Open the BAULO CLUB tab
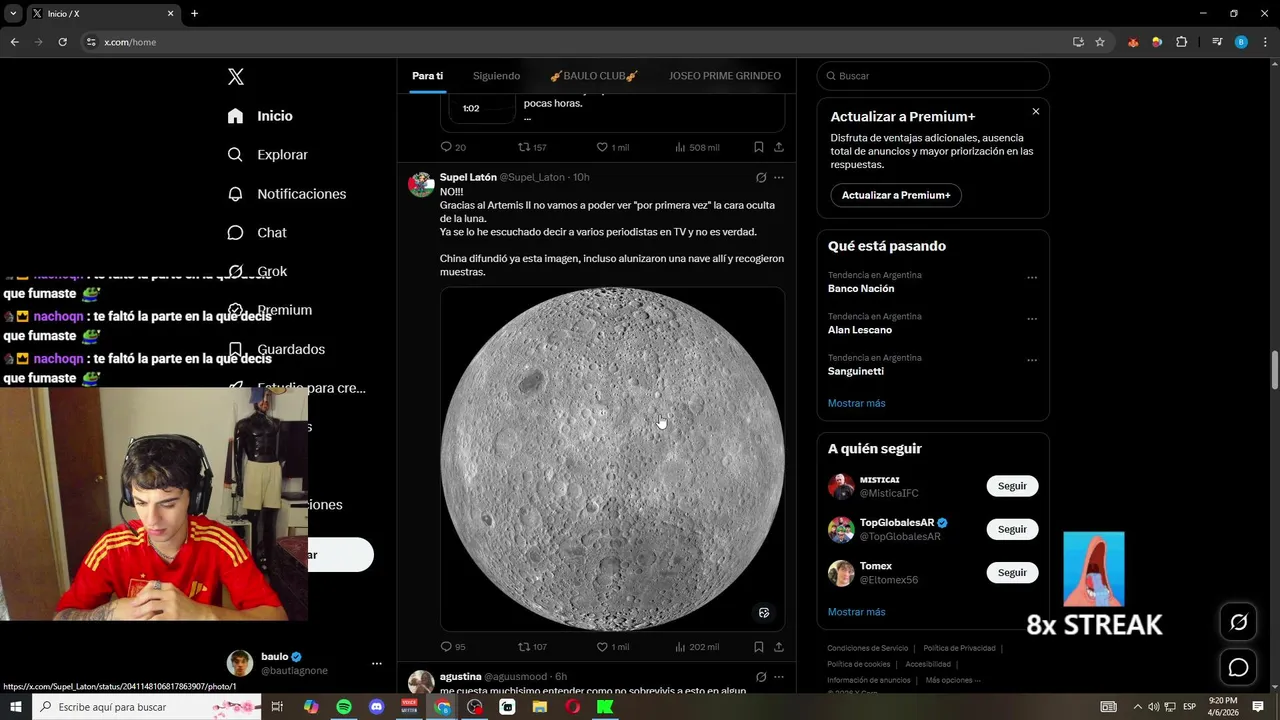 (594, 76)
